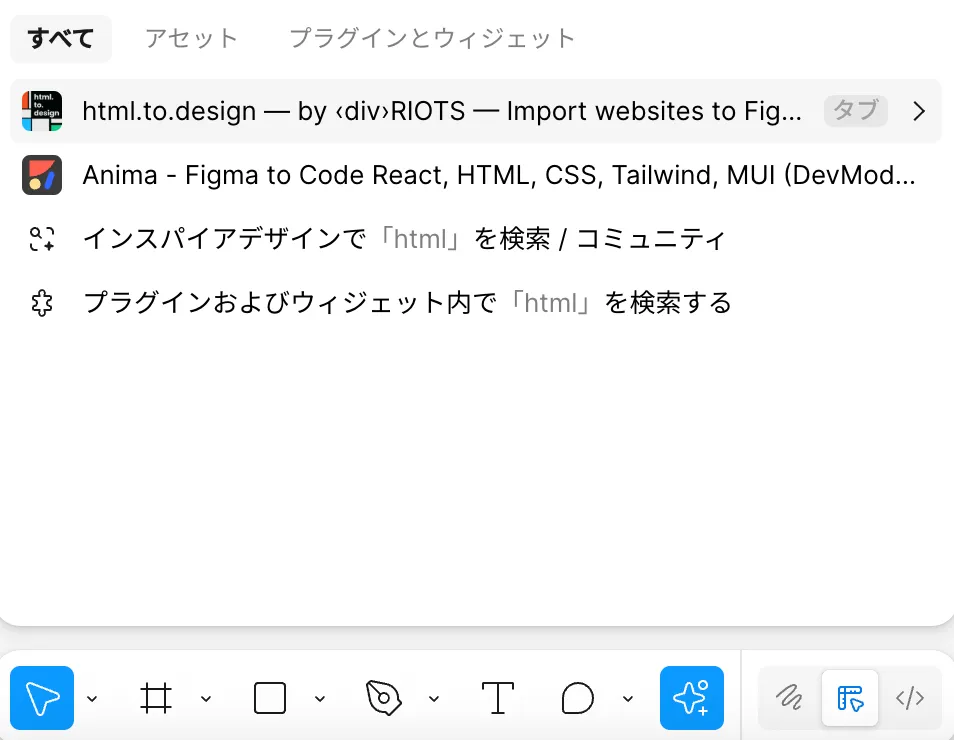The image size is (954, 740).
Task: Switch to Dev Mode code toggle
Action: point(910,698)
